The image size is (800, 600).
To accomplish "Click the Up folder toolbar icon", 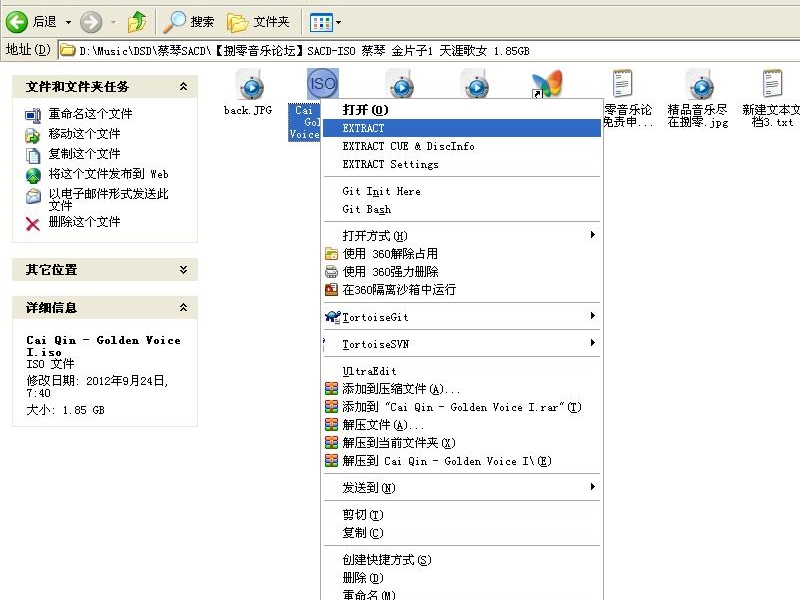I will click(x=137, y=21).
